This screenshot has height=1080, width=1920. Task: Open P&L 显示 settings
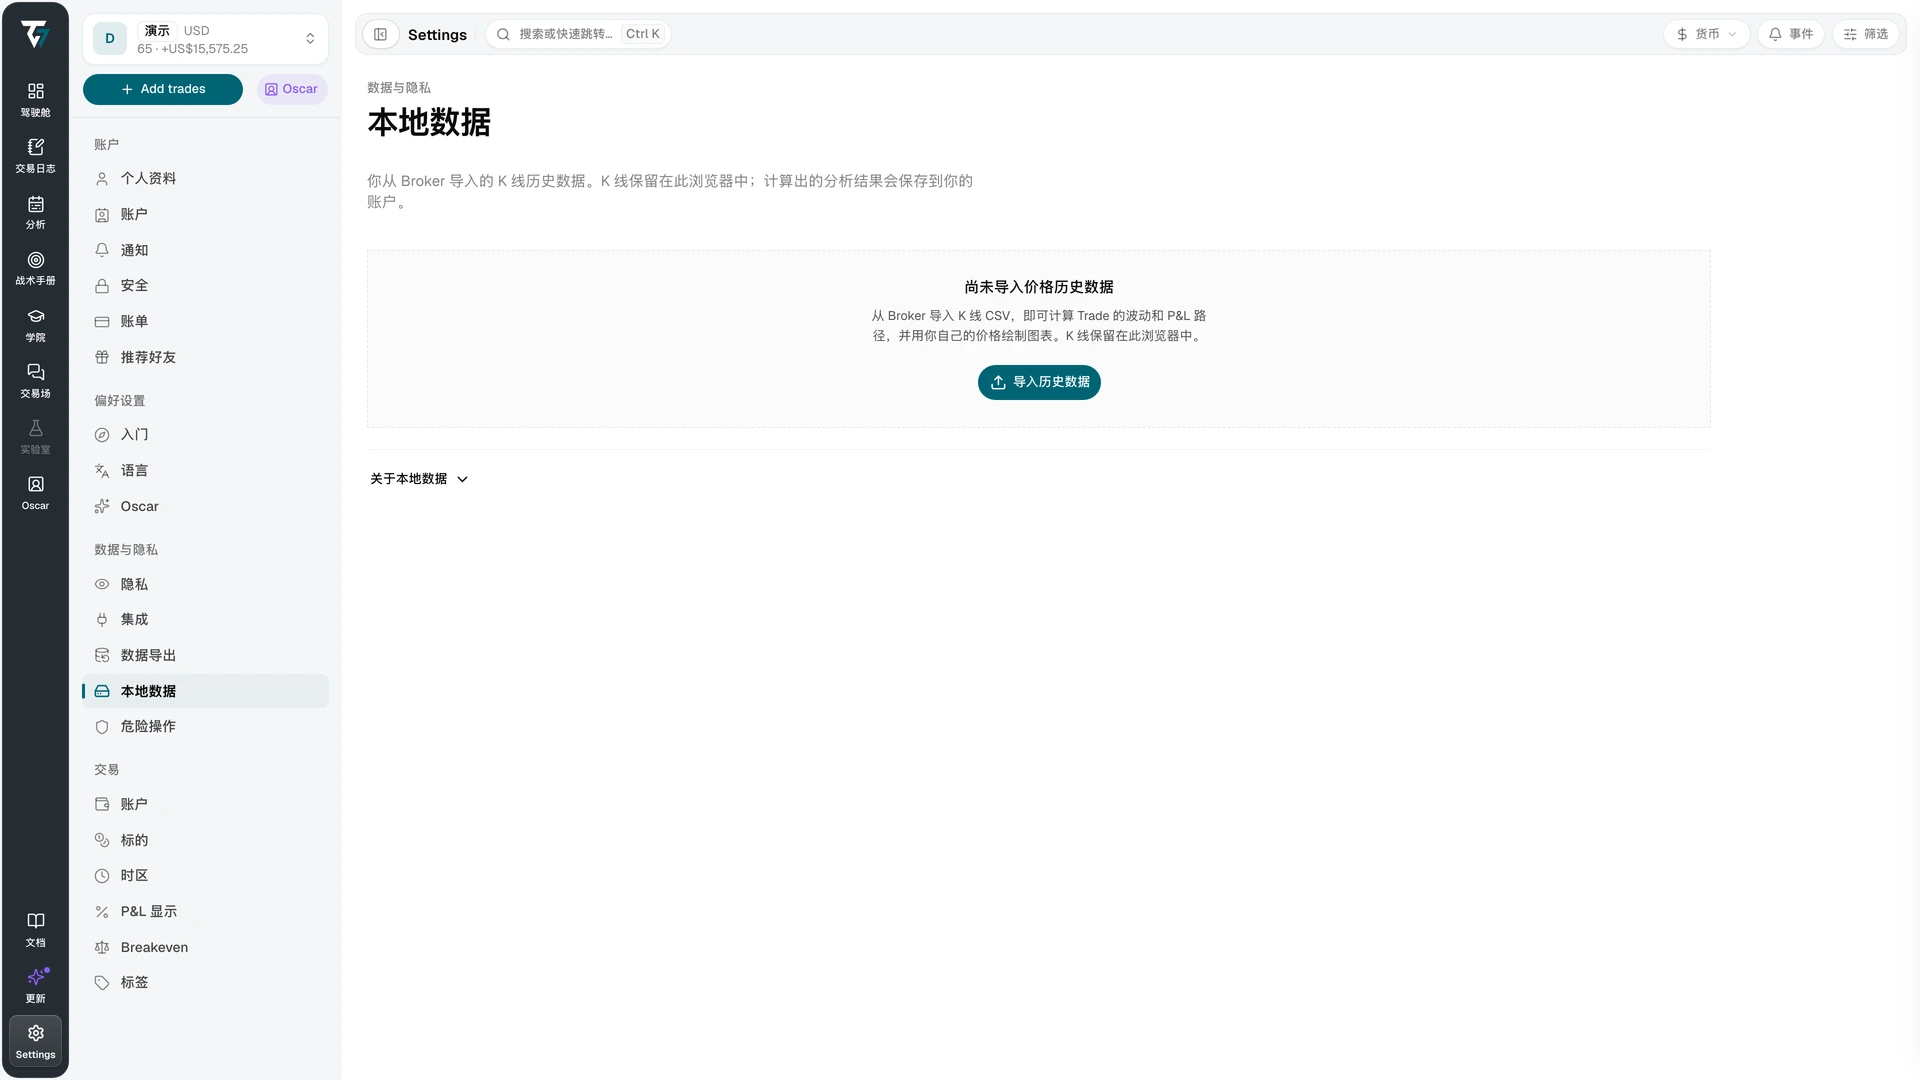tap(205, 912)
